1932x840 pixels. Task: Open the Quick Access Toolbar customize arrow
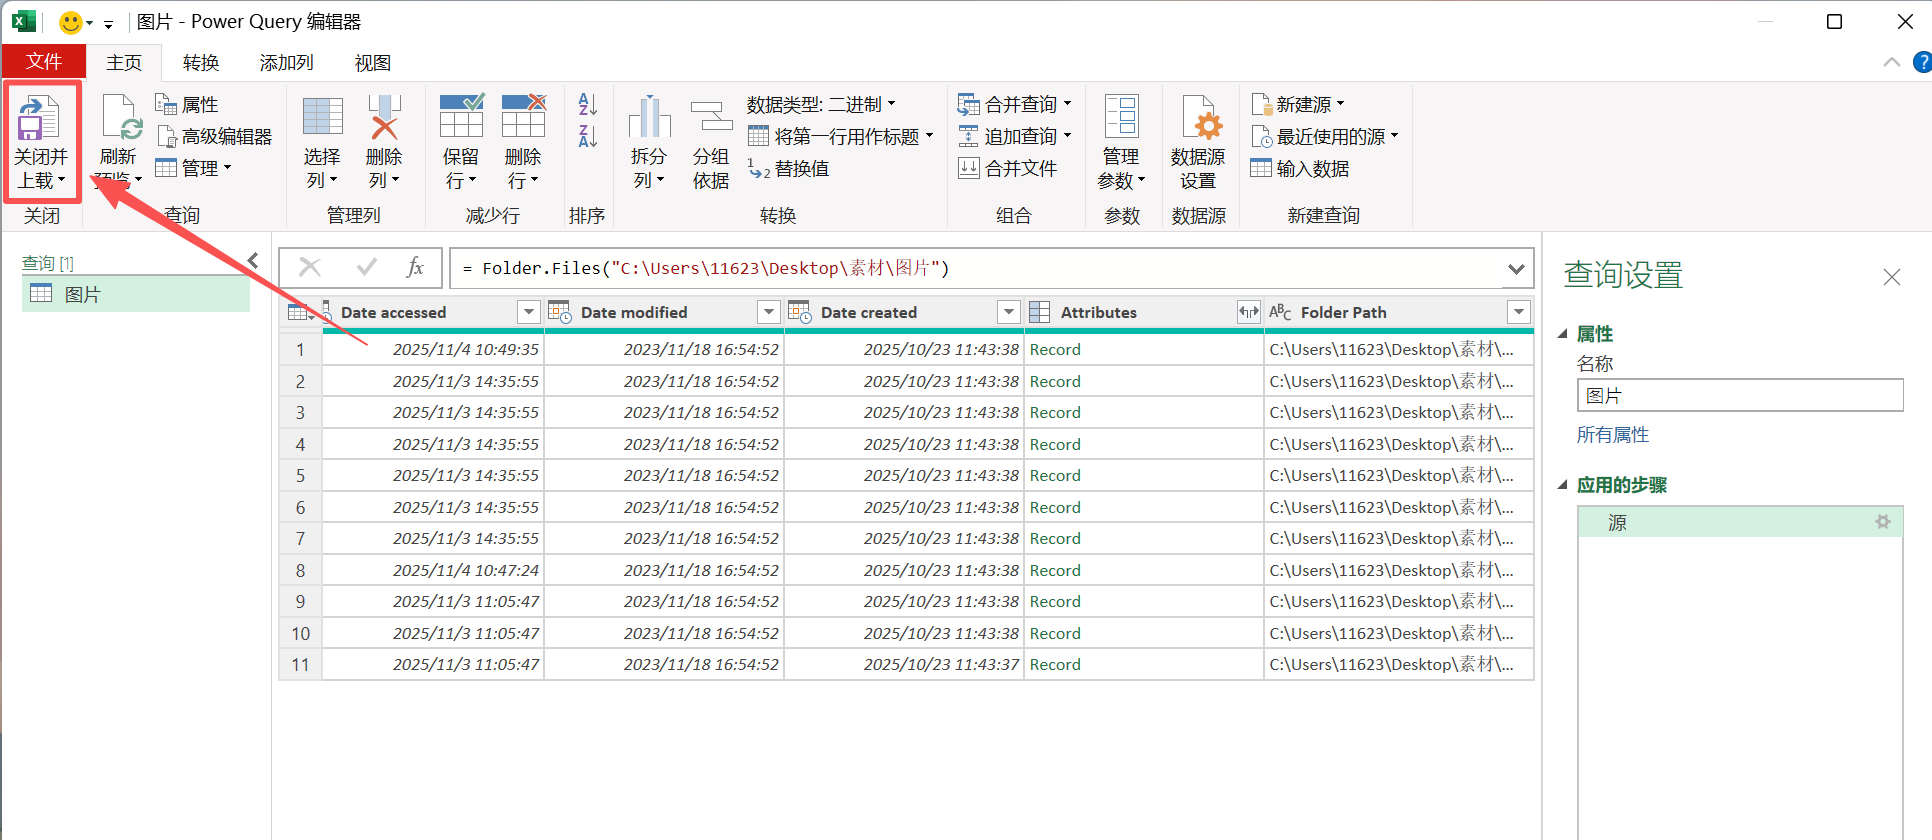point(108,23)
